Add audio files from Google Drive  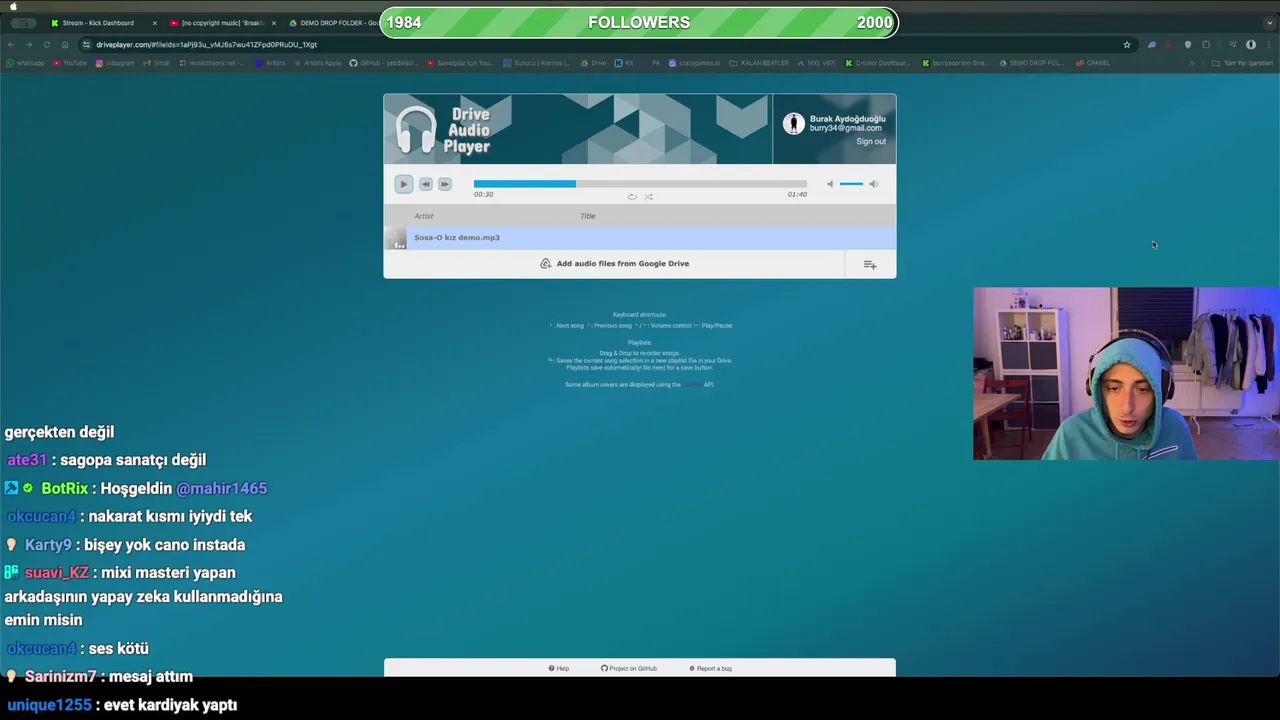click(614, 264)
